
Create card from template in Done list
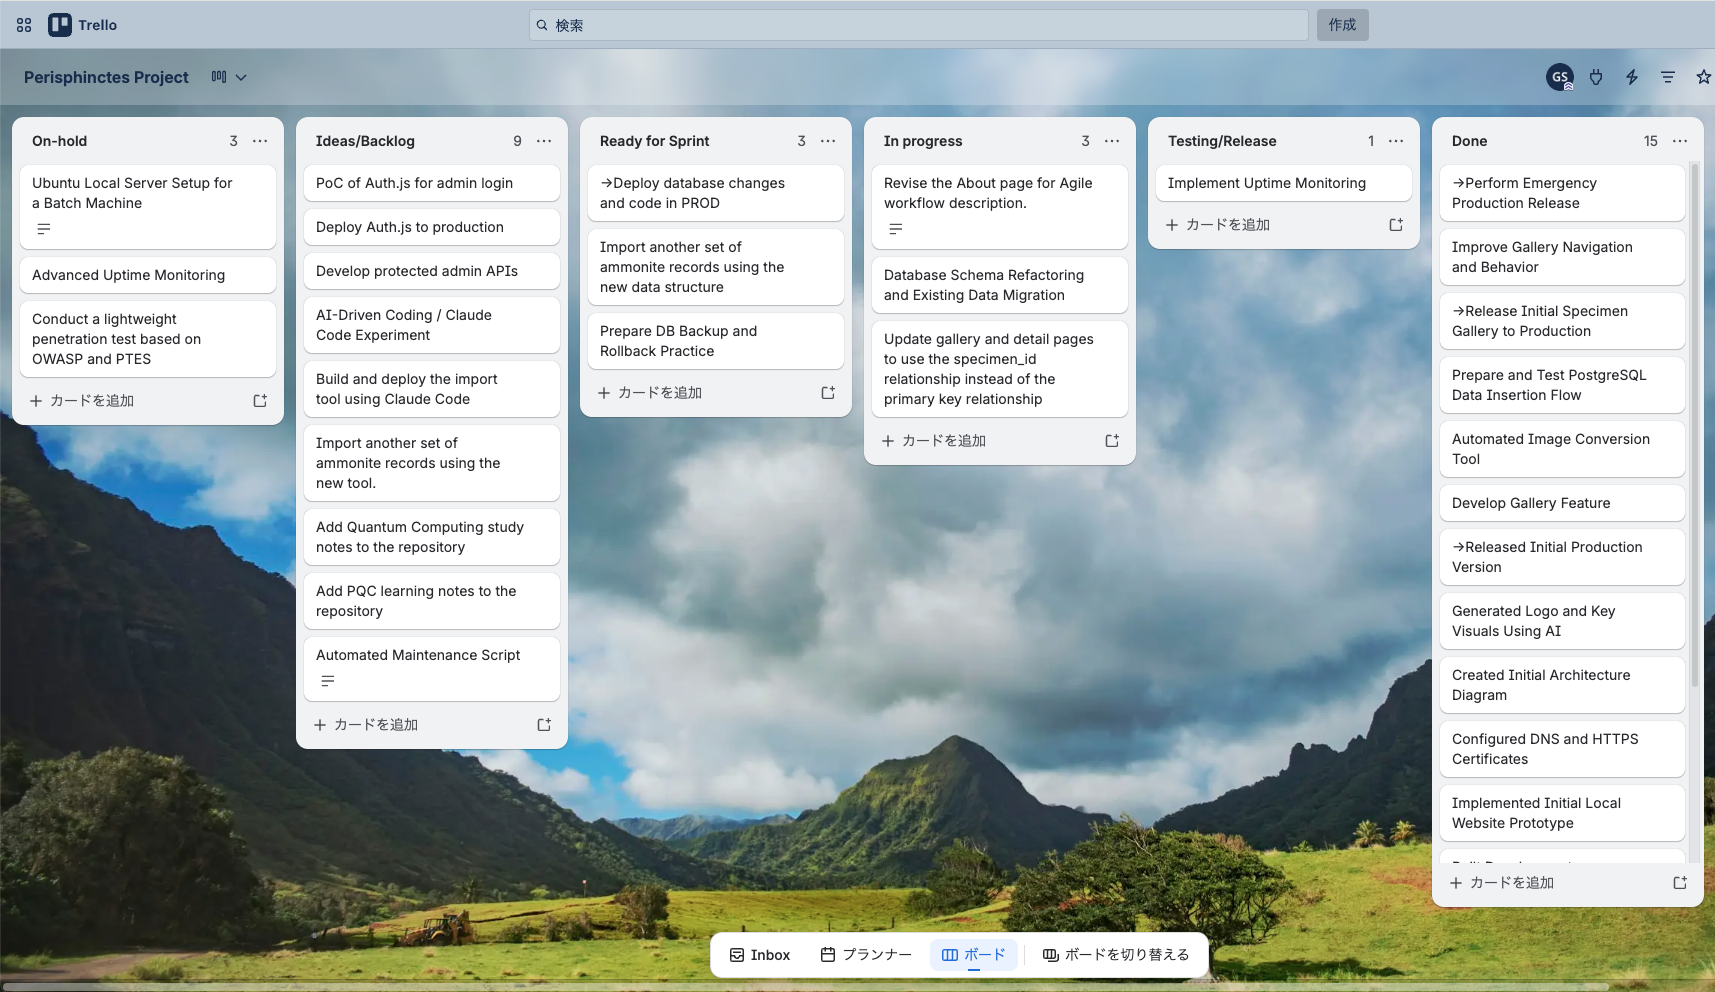[x=1680, y=883]
